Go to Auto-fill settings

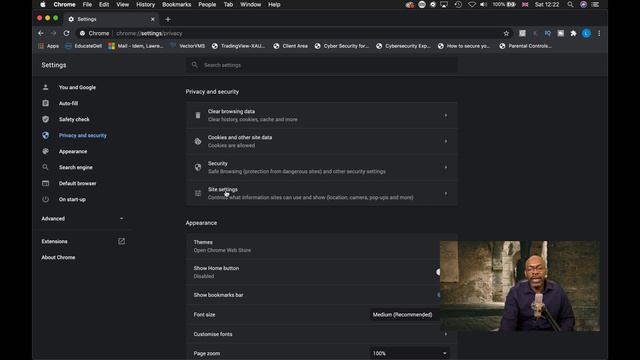[x=68, y=103]
